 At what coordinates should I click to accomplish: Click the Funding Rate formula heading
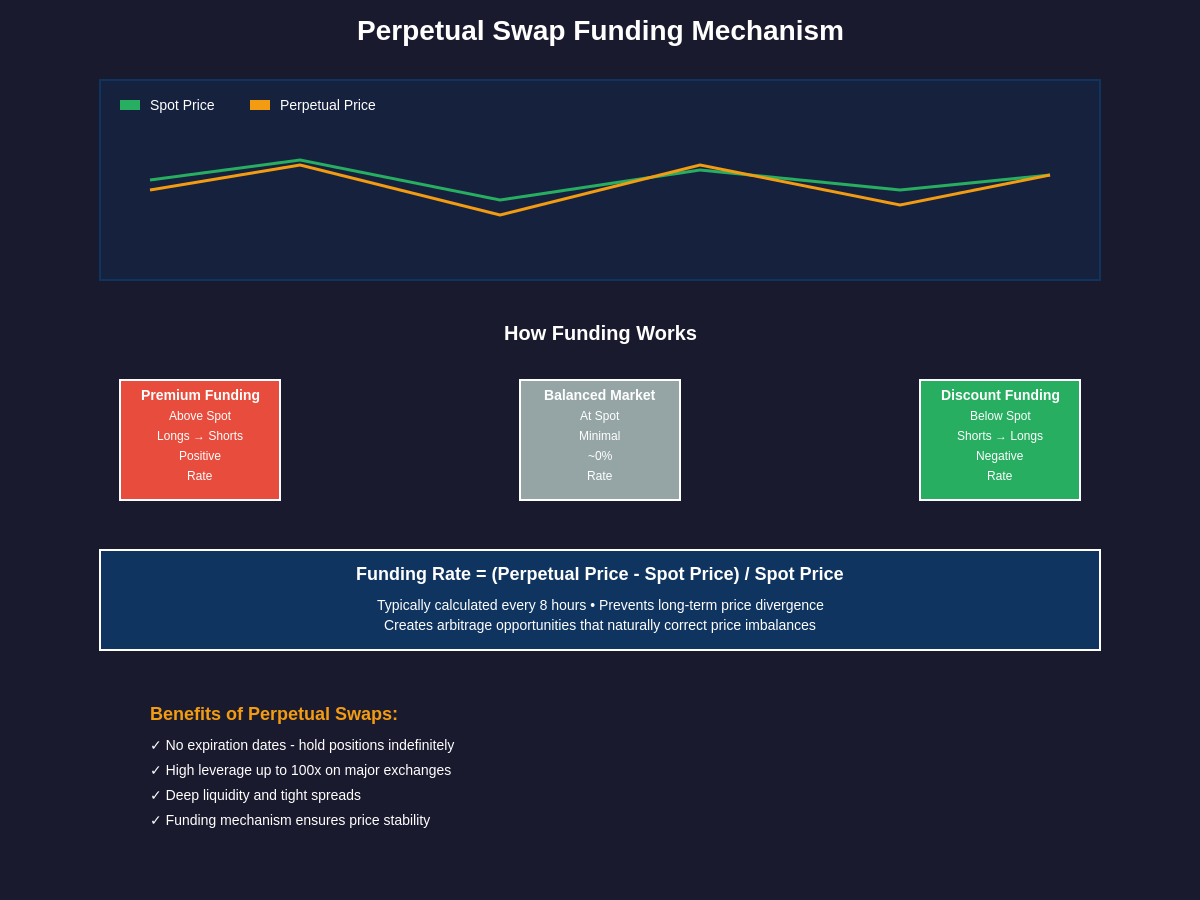[x=600, y=574]
